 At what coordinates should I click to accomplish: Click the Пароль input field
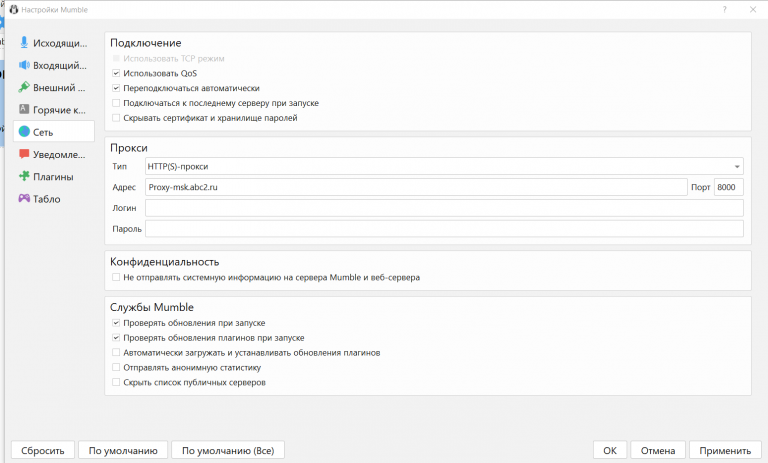pyautogui.click(x=444, y=229)
